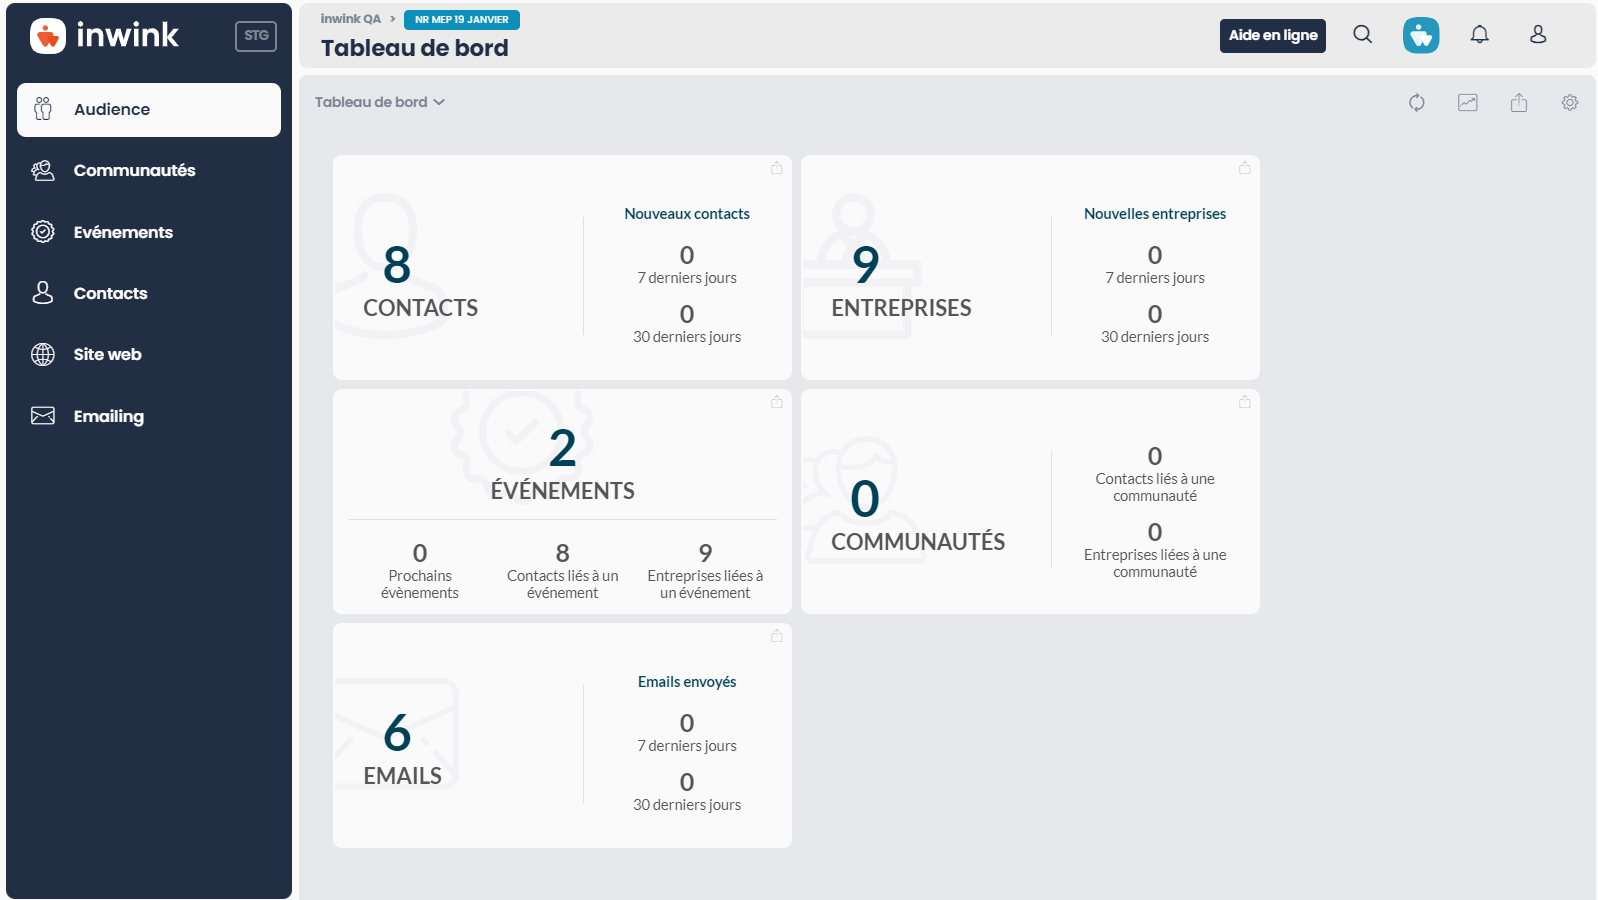Click the Nouvelles entreprises heading
The image size is (1598, 900).
click(x=1155, y=214)
